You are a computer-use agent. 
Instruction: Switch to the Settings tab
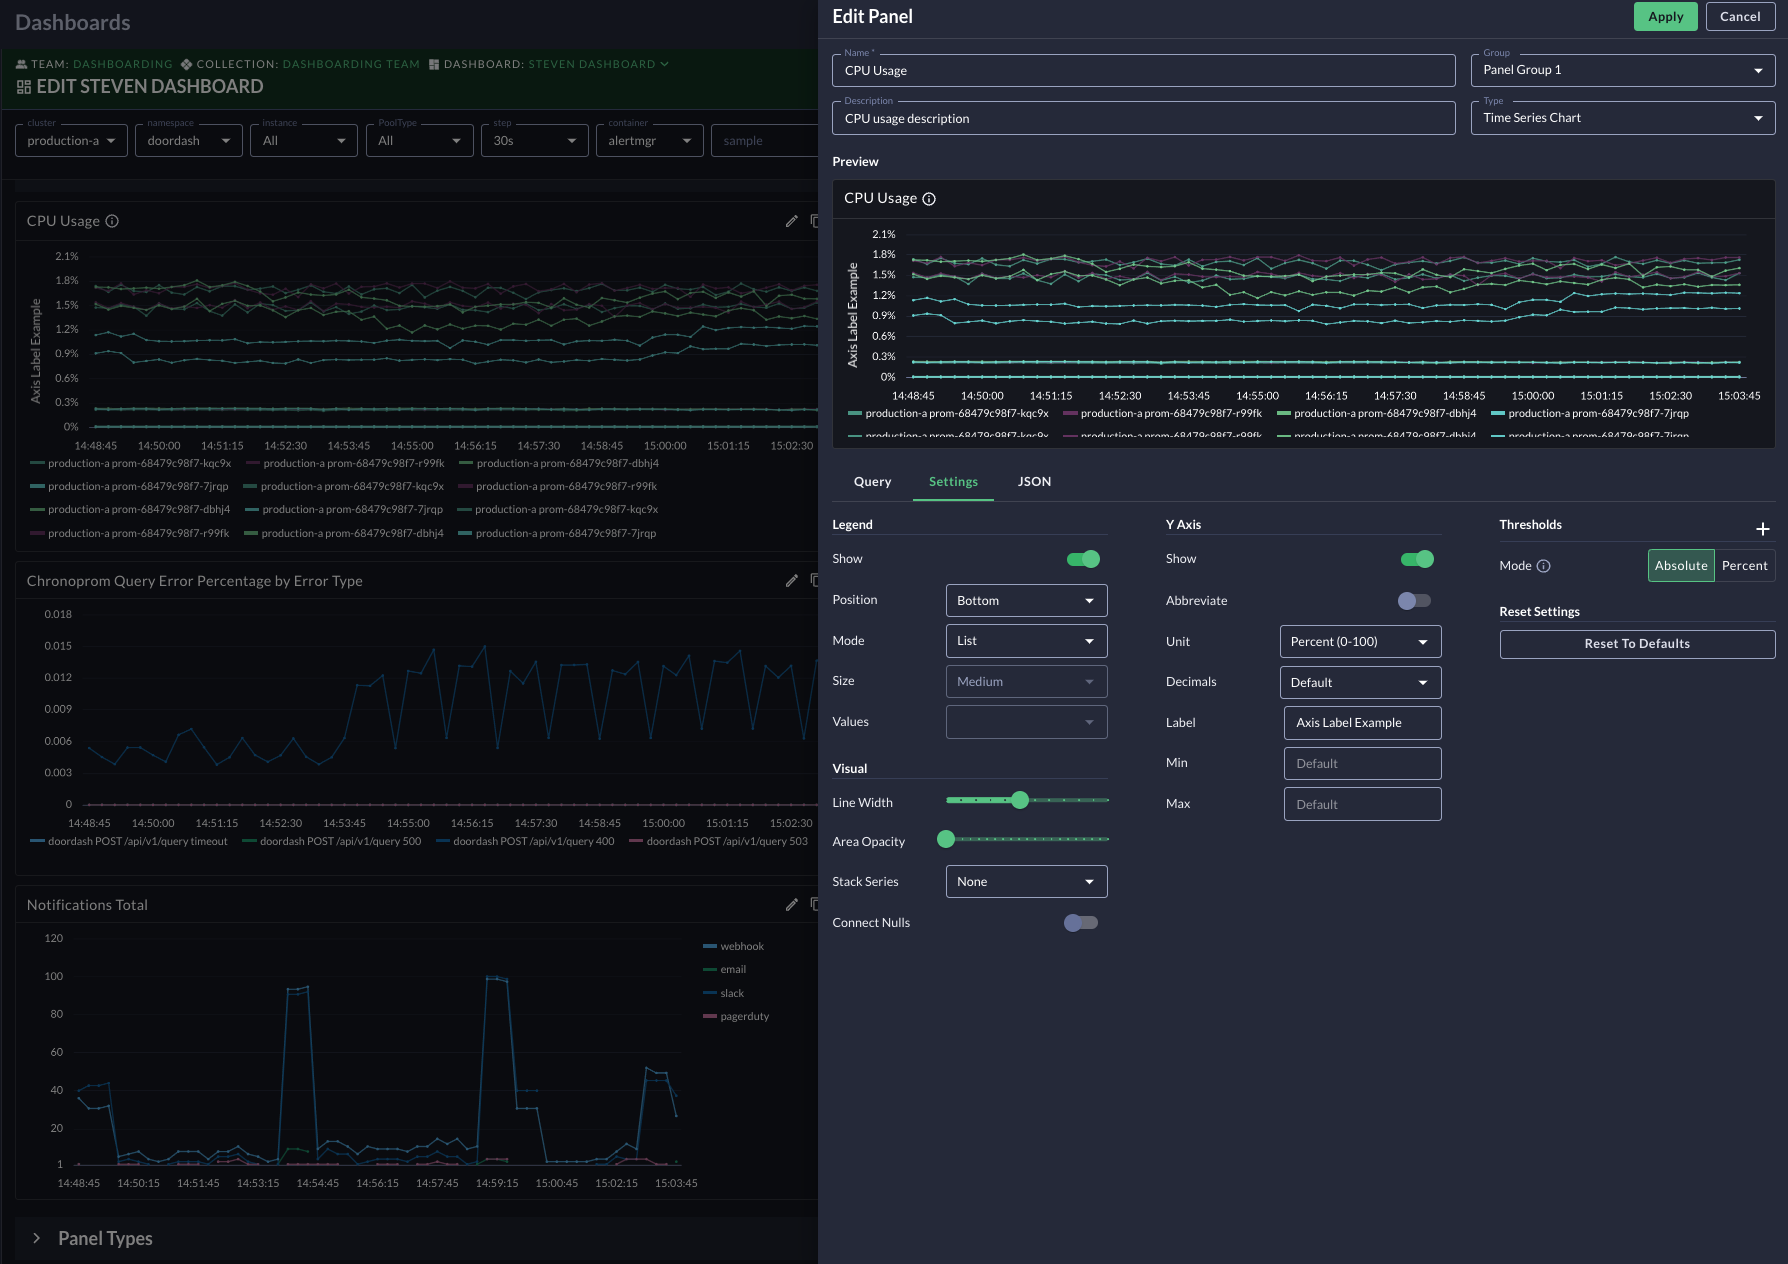click(x=953, y=482)
